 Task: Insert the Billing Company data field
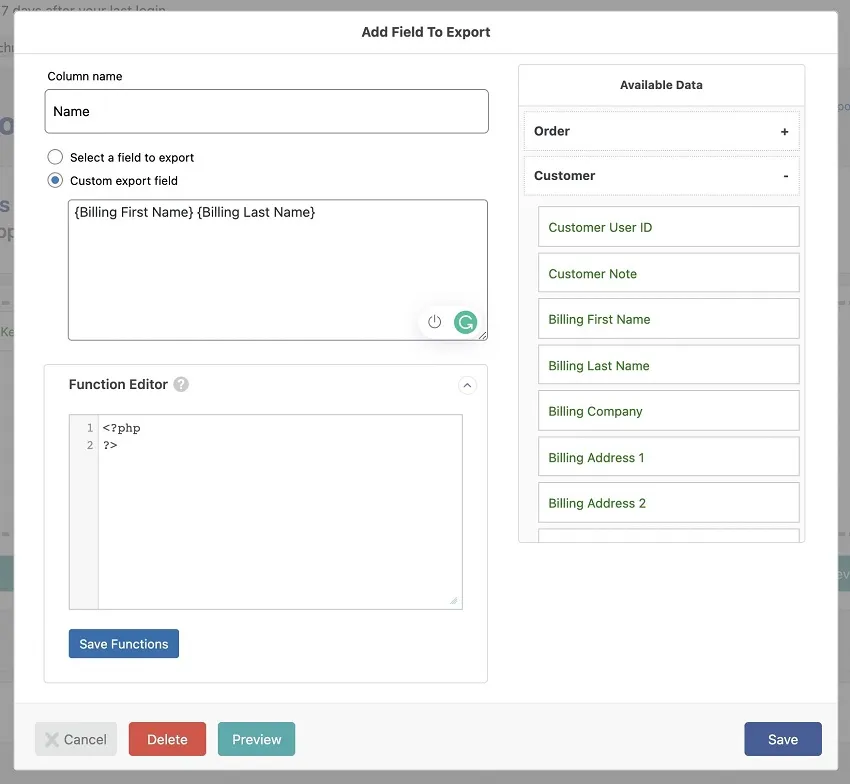point(668,410)
